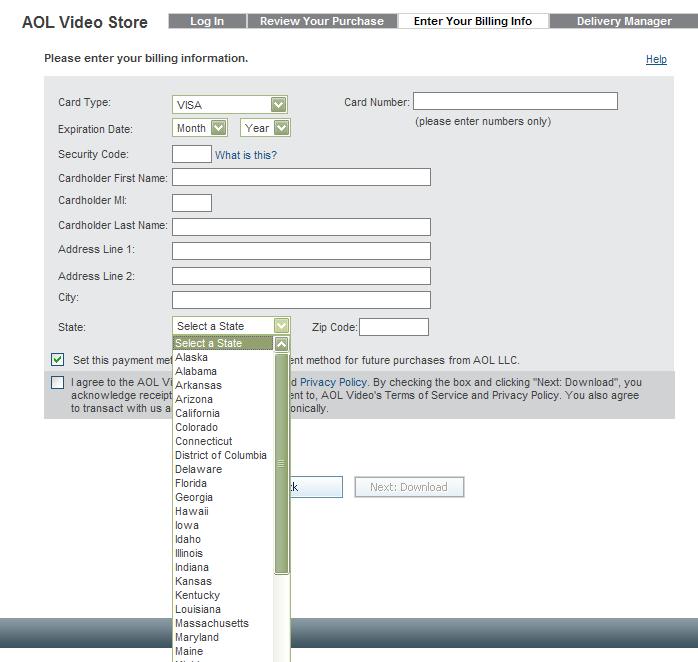Viewport: 698px width, 662px height.
Task: Choose Select a State list option
Action: point(223,343)
